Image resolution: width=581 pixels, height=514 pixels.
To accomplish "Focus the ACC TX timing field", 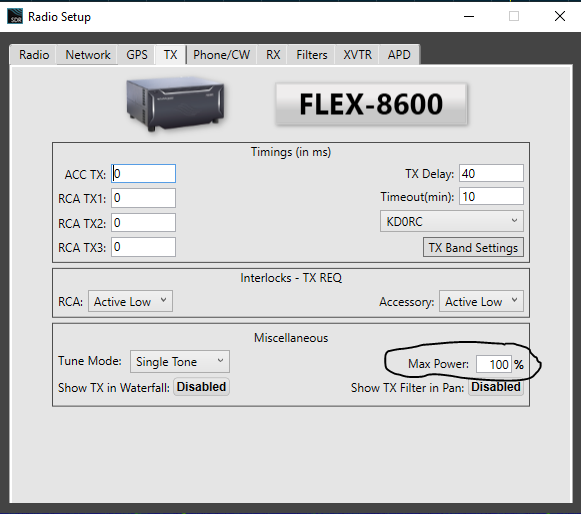I will tap(143, 174).
